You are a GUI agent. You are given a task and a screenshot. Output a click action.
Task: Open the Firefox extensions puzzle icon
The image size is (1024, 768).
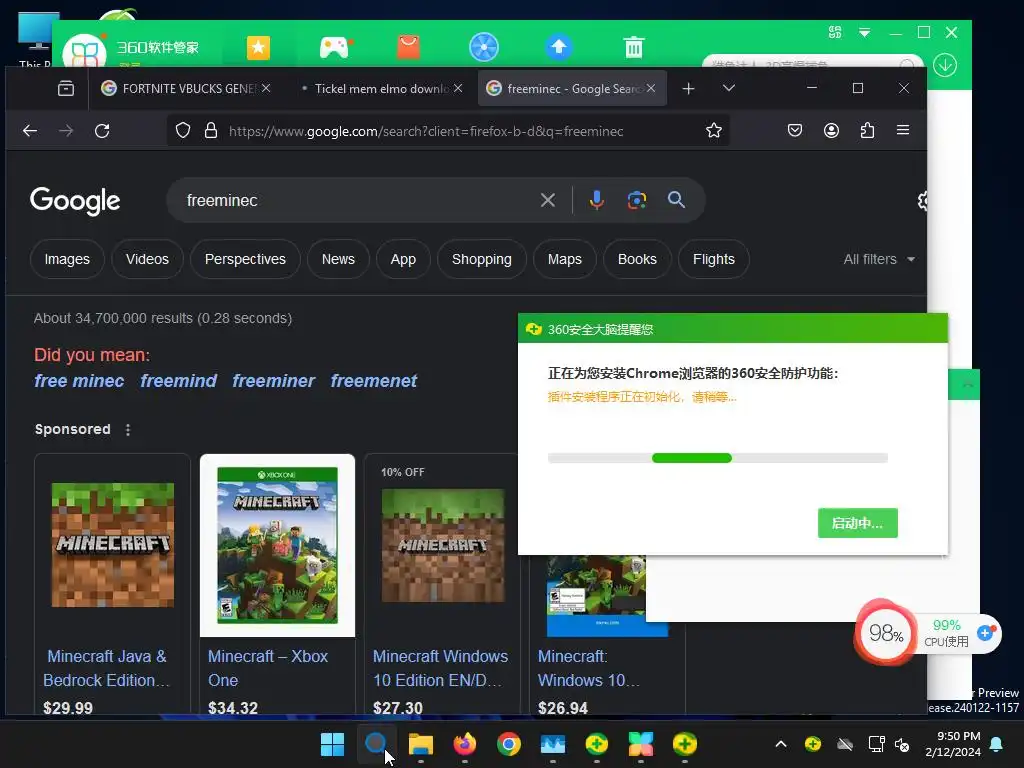867,131
